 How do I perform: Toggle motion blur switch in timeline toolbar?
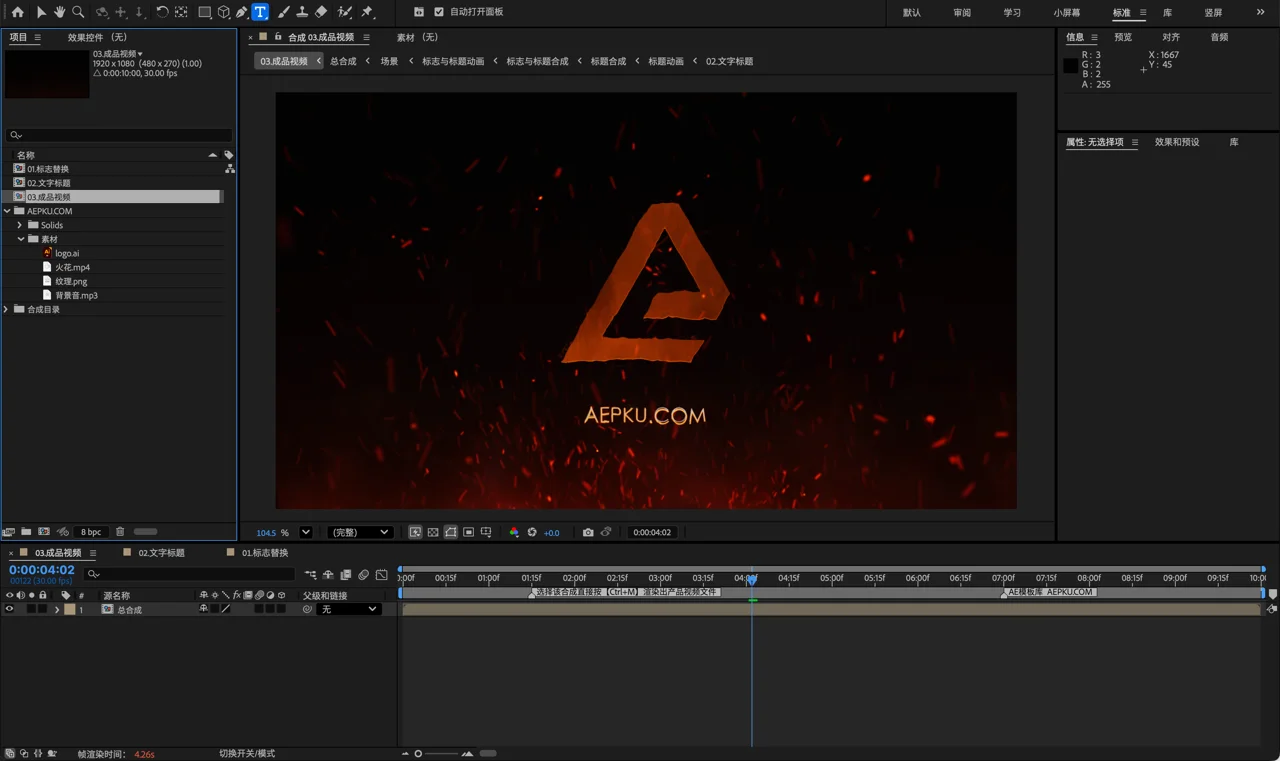pos(363,575)
